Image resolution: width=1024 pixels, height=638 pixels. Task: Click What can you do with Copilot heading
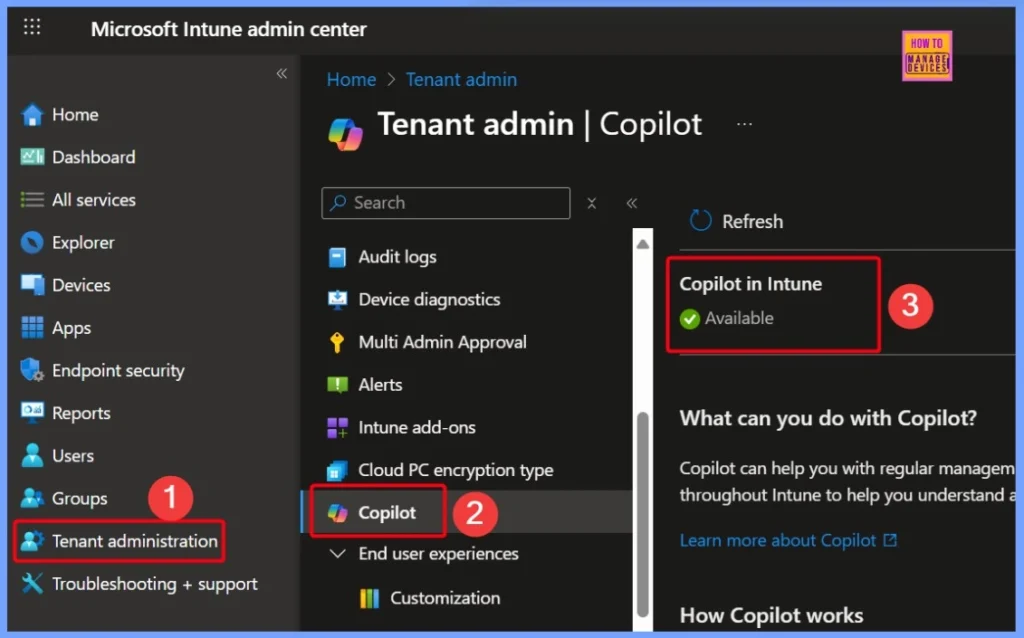point(828,418)
